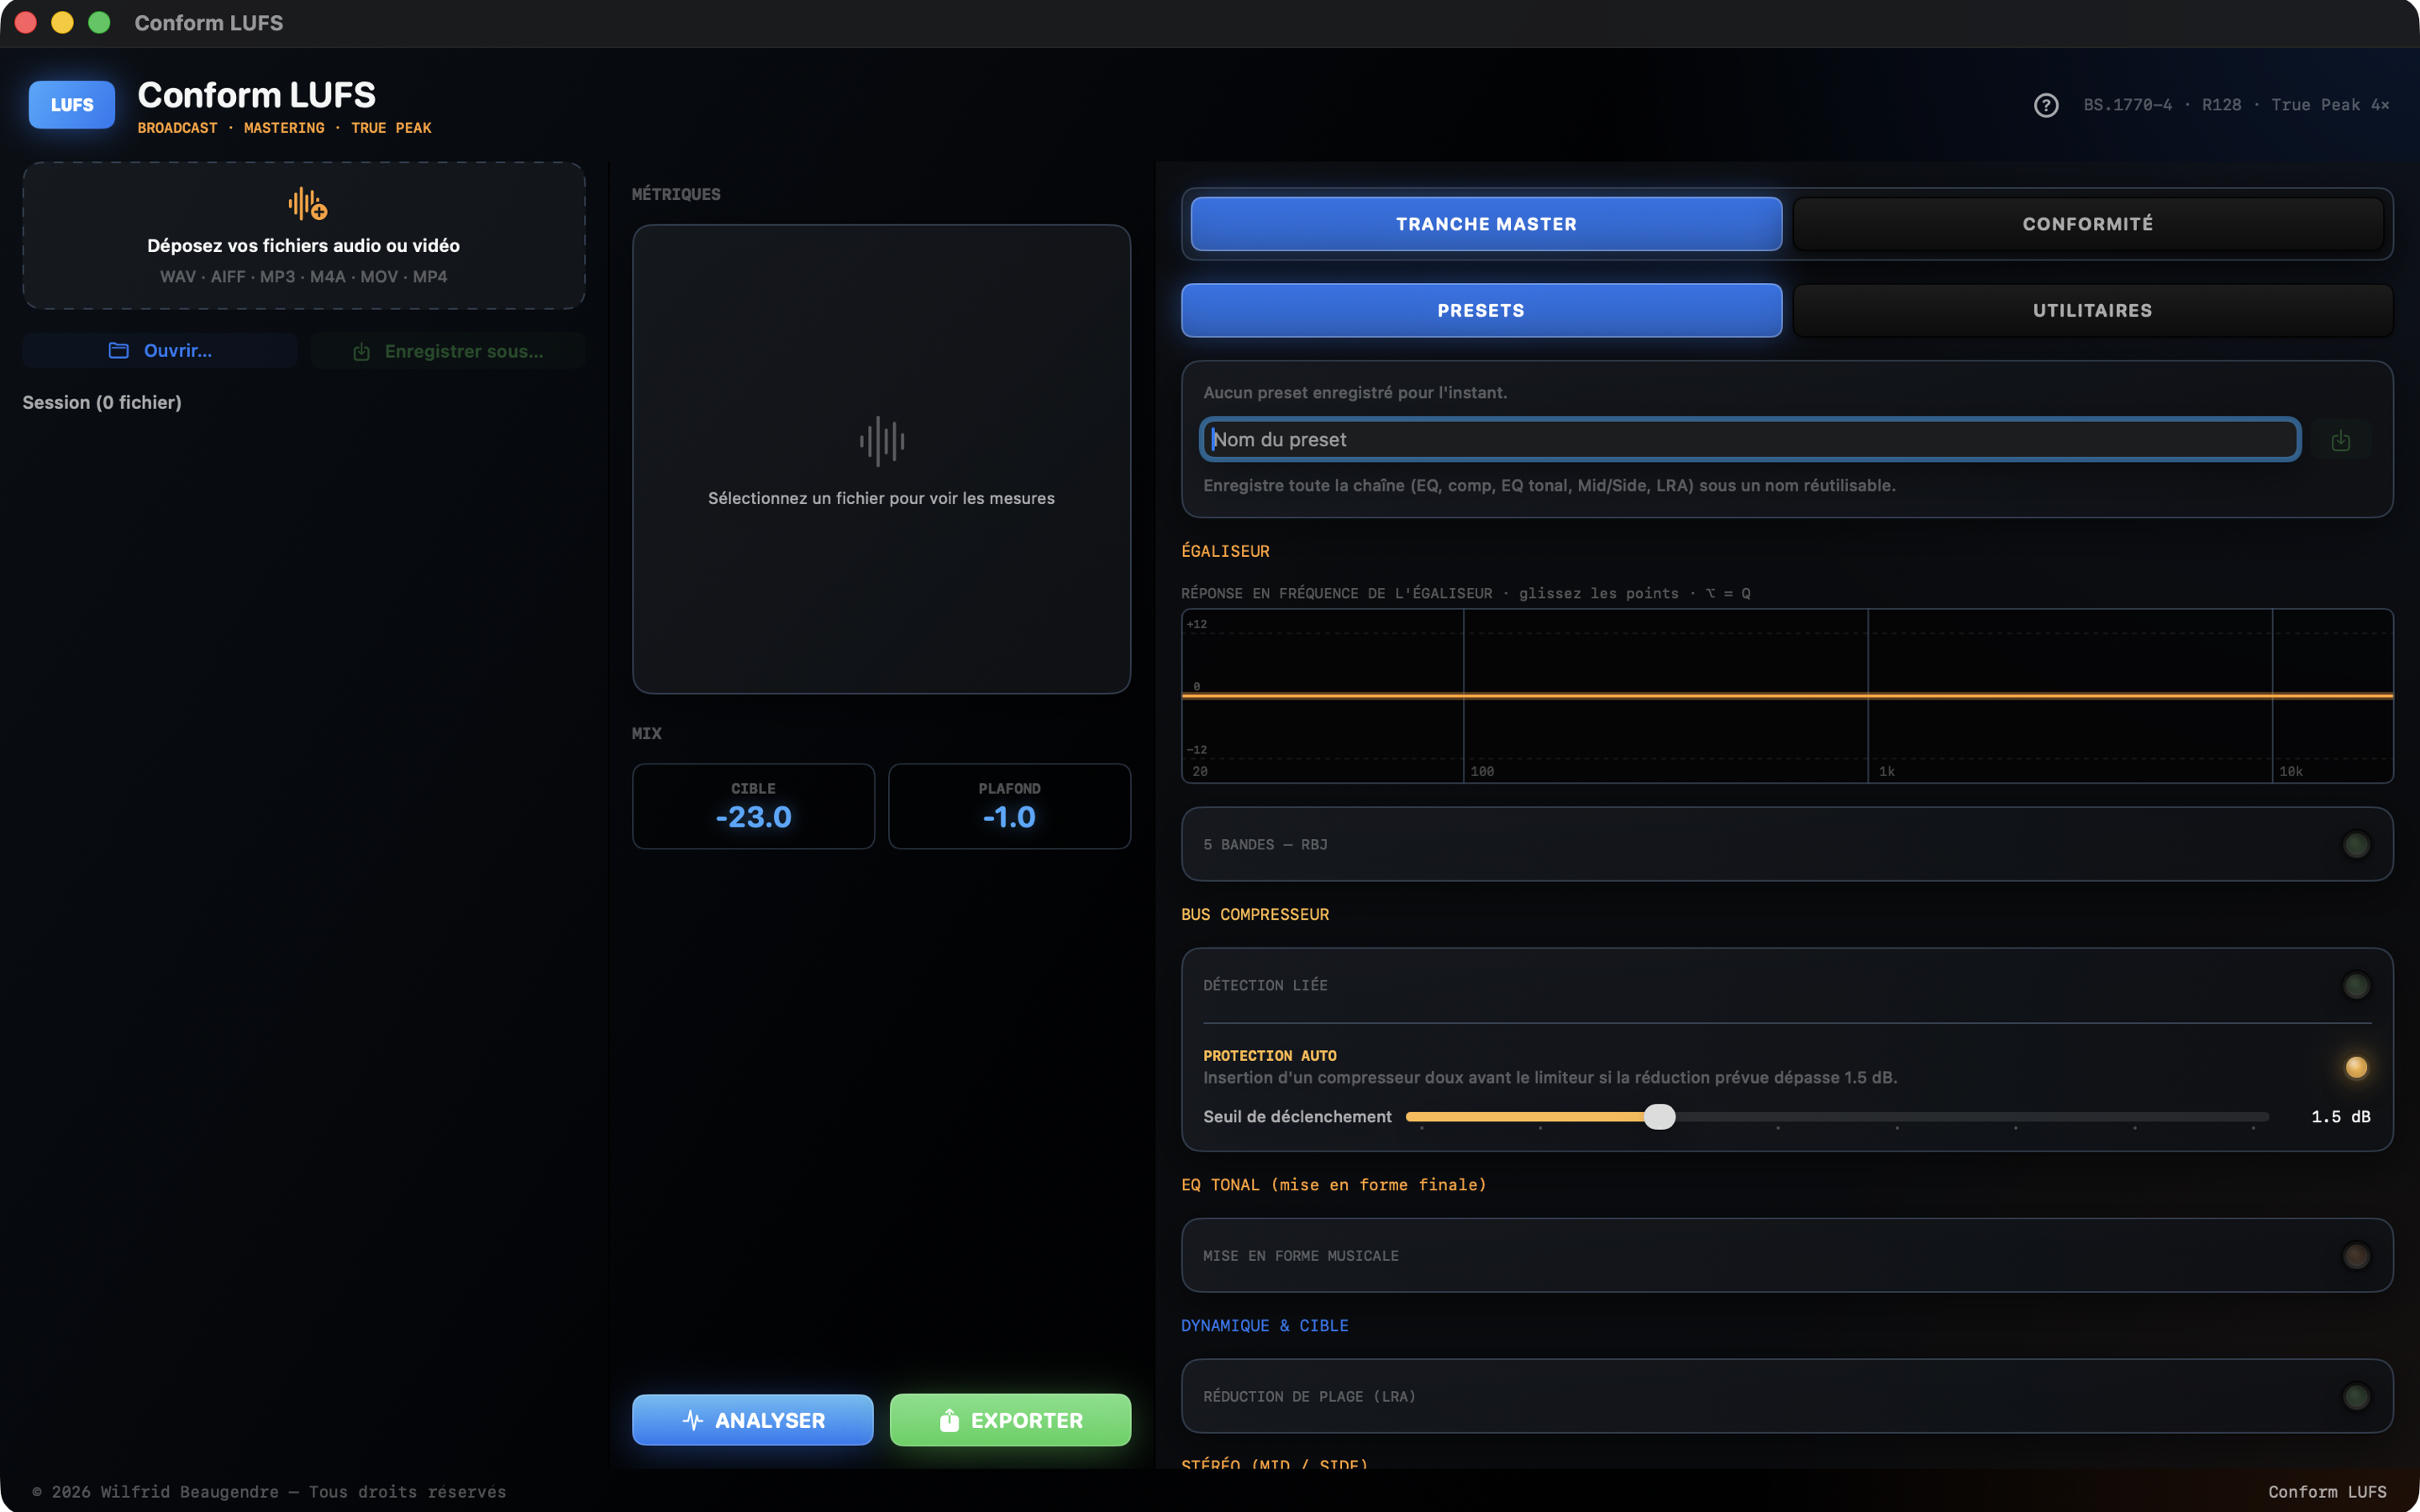Click the orange equalizer response curve line
The height and width of the screenshot is (1512, 2420).
point(1787,695)
